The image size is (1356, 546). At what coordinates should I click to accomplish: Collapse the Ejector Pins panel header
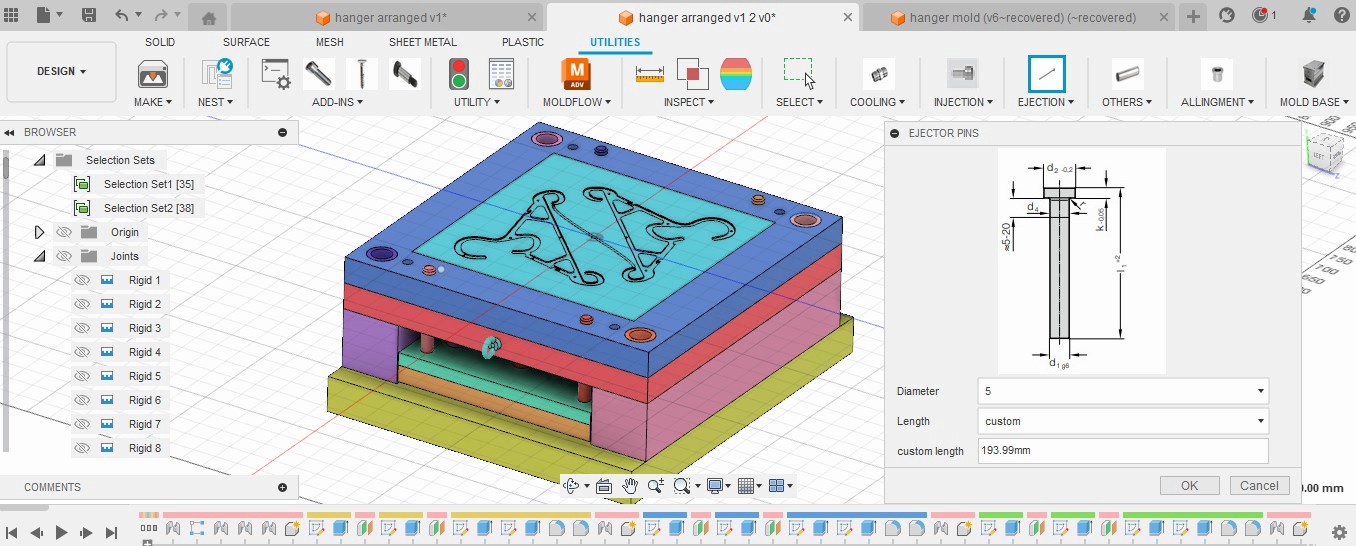point(897,133)
